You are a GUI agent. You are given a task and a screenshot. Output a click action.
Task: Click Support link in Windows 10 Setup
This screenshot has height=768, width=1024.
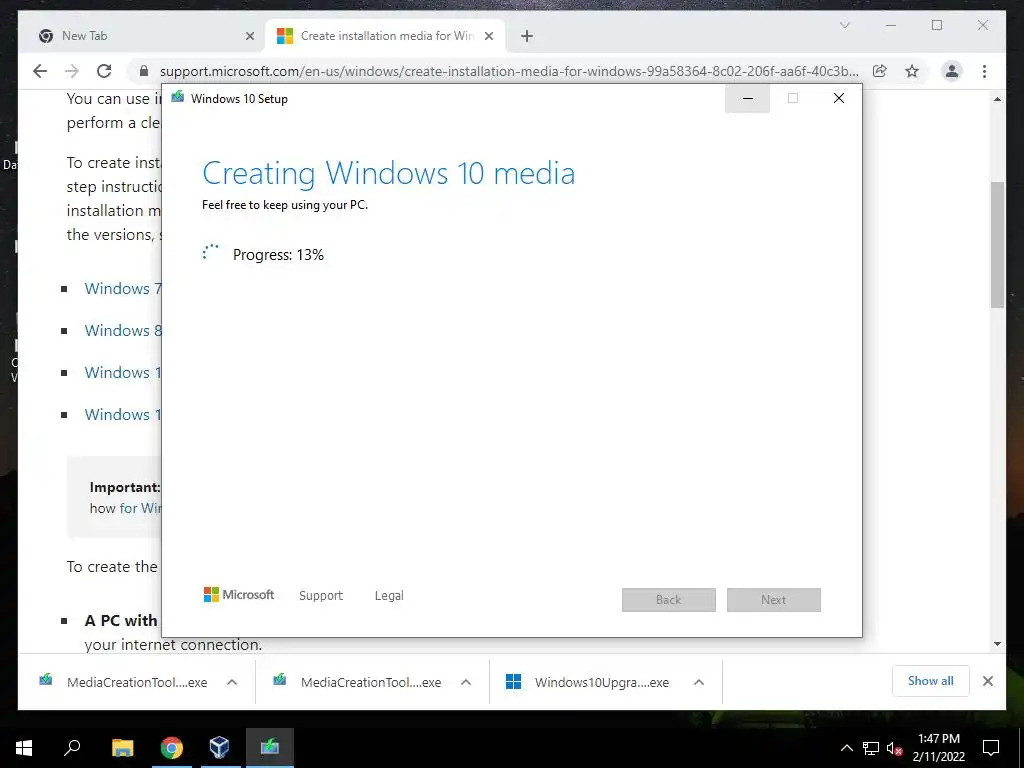[321, 596]
